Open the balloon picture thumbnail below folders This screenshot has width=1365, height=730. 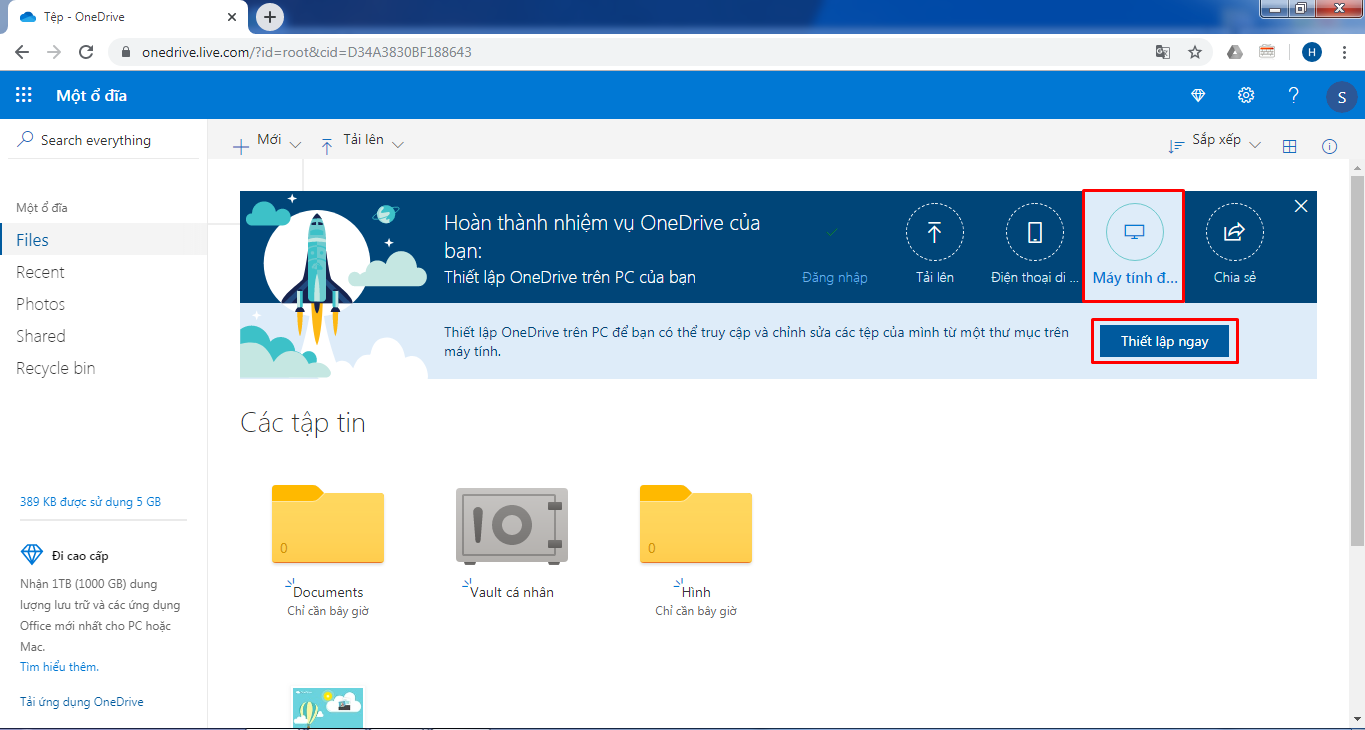328,708
